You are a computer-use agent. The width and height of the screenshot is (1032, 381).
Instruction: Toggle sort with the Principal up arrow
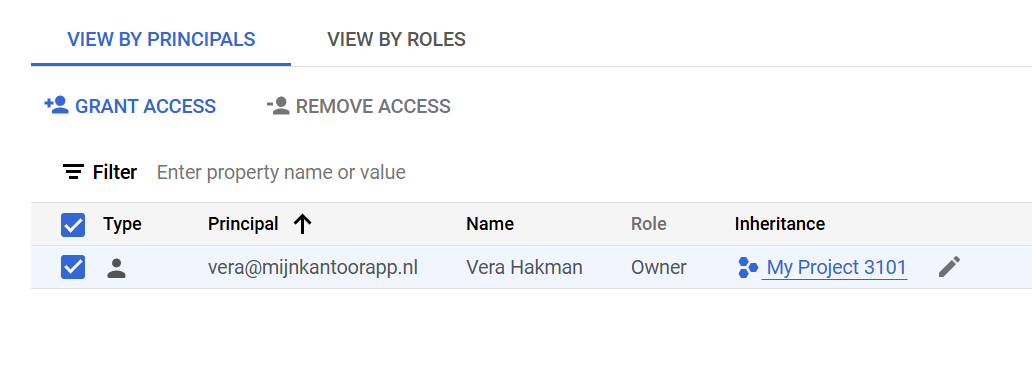coord(302,224)
